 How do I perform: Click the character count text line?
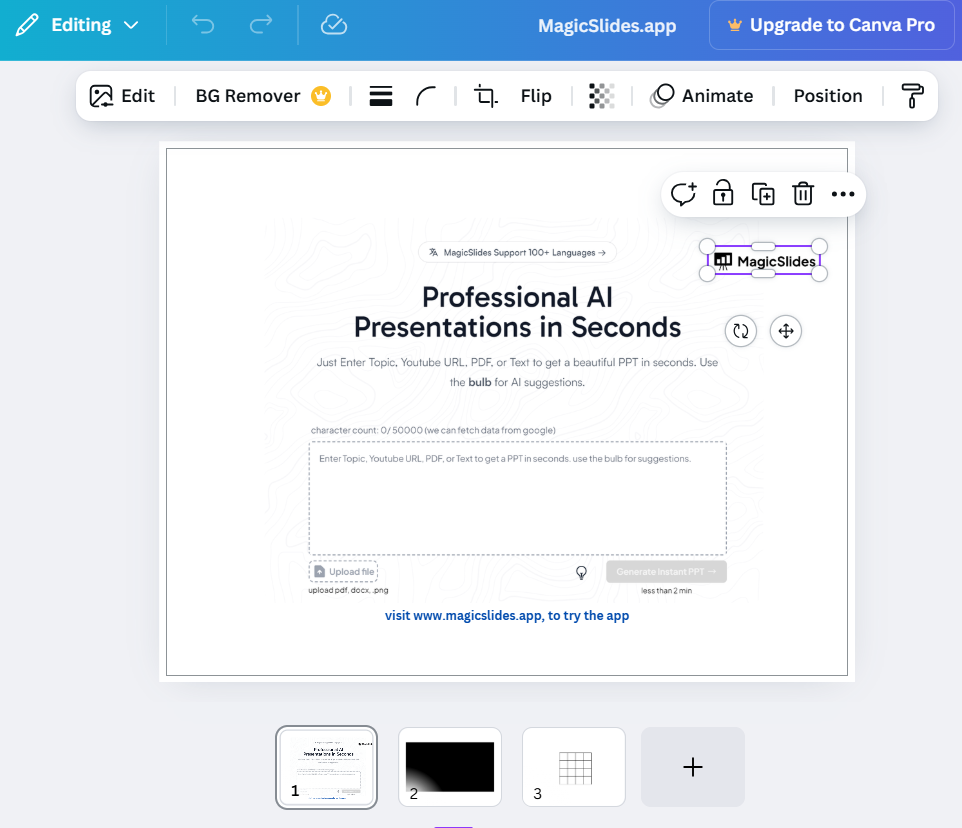click(433, 431)
